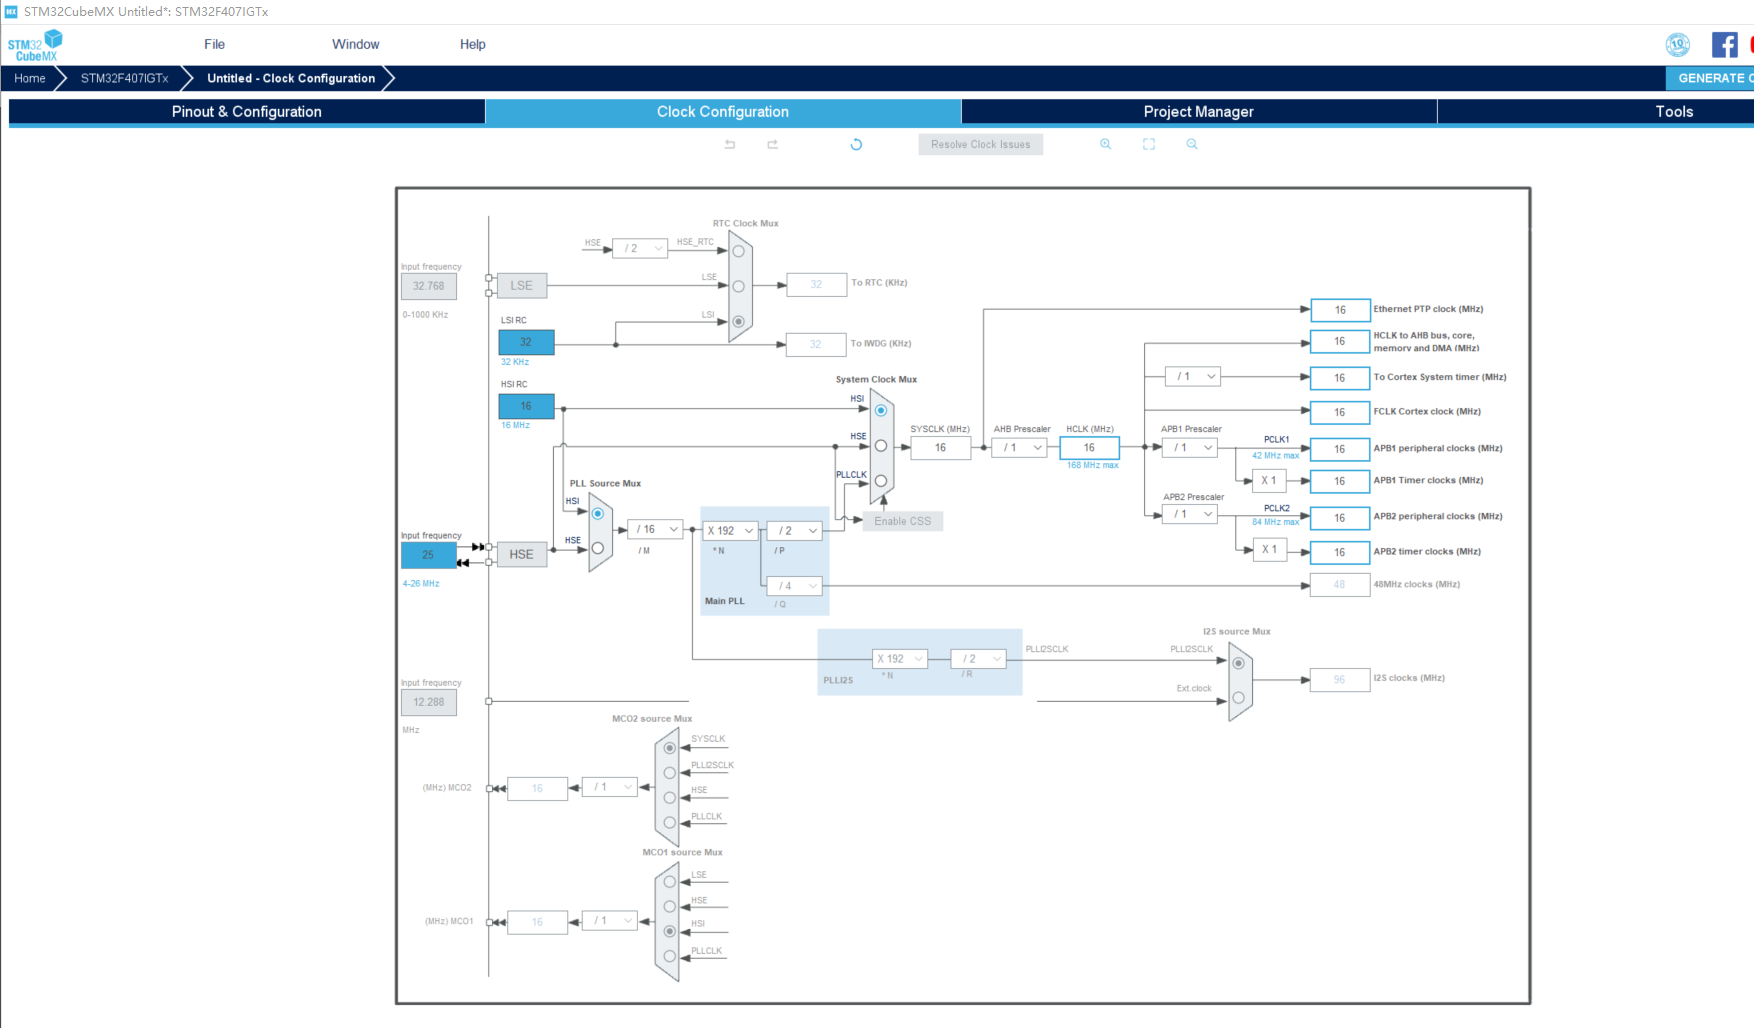The width and height of the screenshot is (1754, 1028).
Task: Open the HSE_RTC /2 divider dropdown
Action: (x=640, y=248)
